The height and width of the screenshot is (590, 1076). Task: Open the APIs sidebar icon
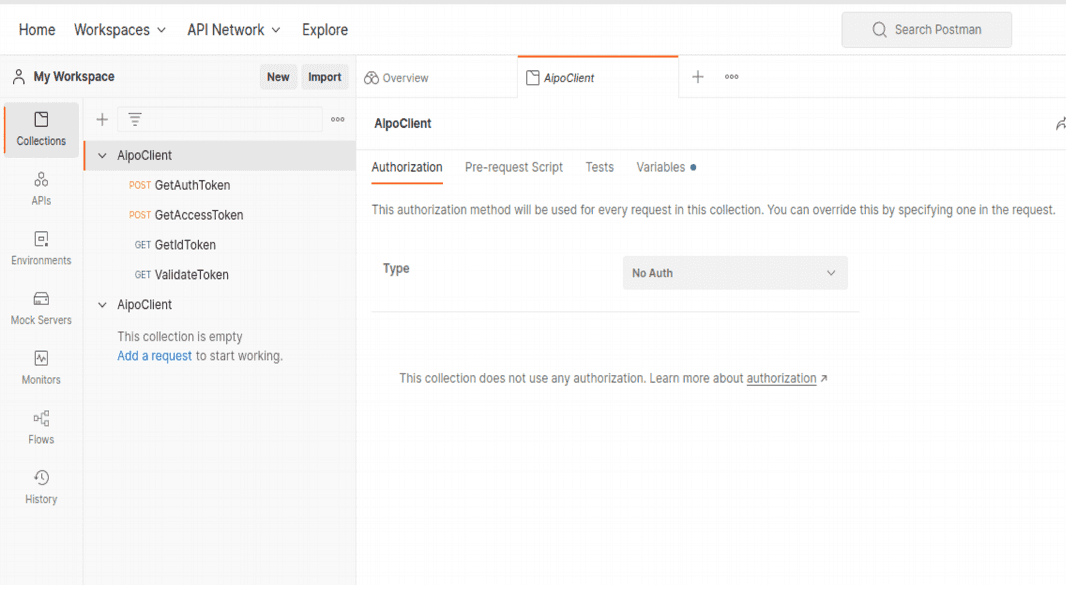(41, 189)
